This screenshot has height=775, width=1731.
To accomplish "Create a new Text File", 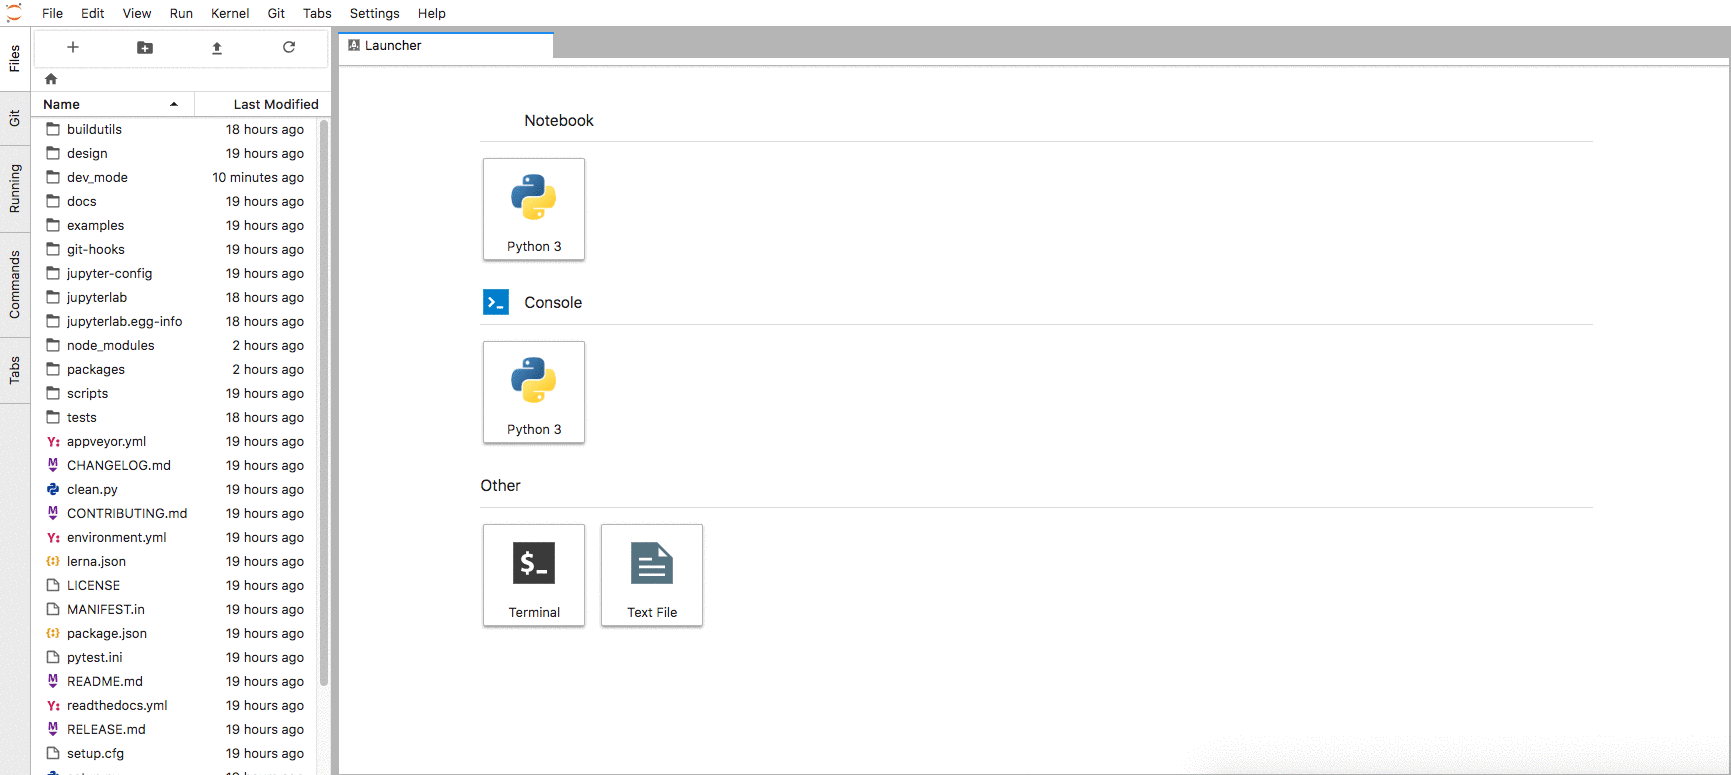I will pos(652,575).
